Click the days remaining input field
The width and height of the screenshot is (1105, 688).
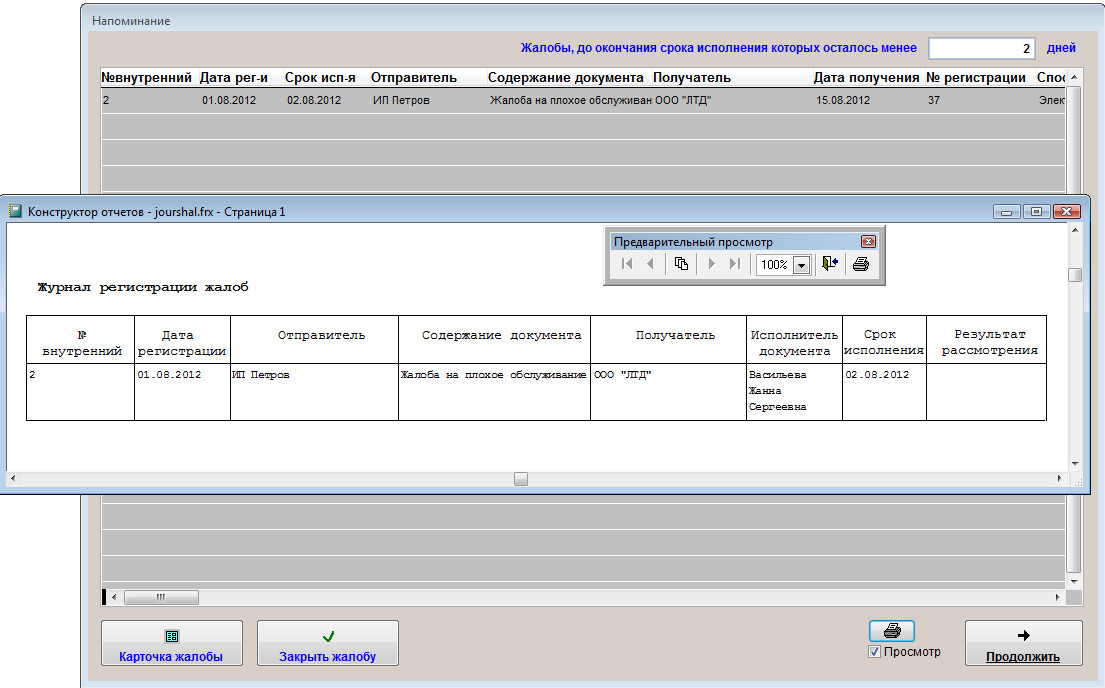point(983,48)
